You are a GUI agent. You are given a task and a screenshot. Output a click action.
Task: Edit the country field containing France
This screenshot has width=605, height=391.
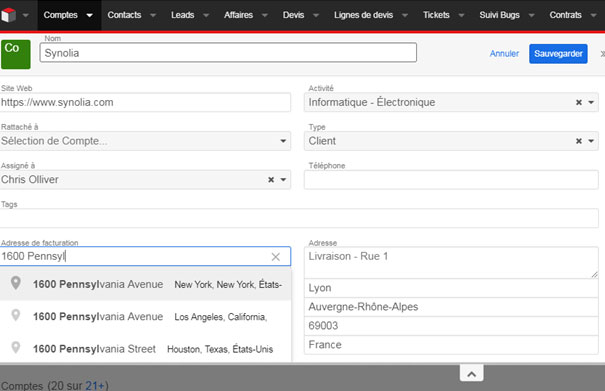coord(451,345)
